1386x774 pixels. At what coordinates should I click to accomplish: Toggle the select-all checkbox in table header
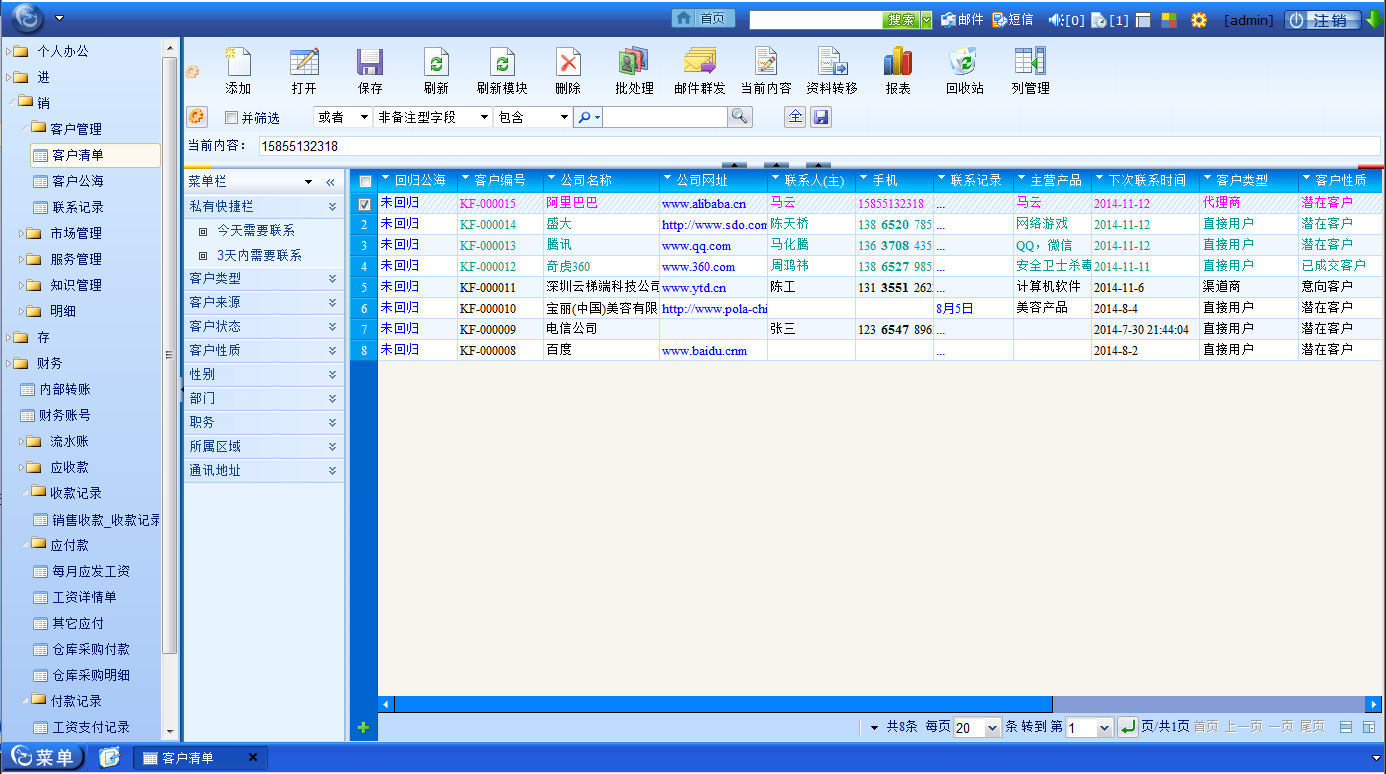tap(365, 181)
